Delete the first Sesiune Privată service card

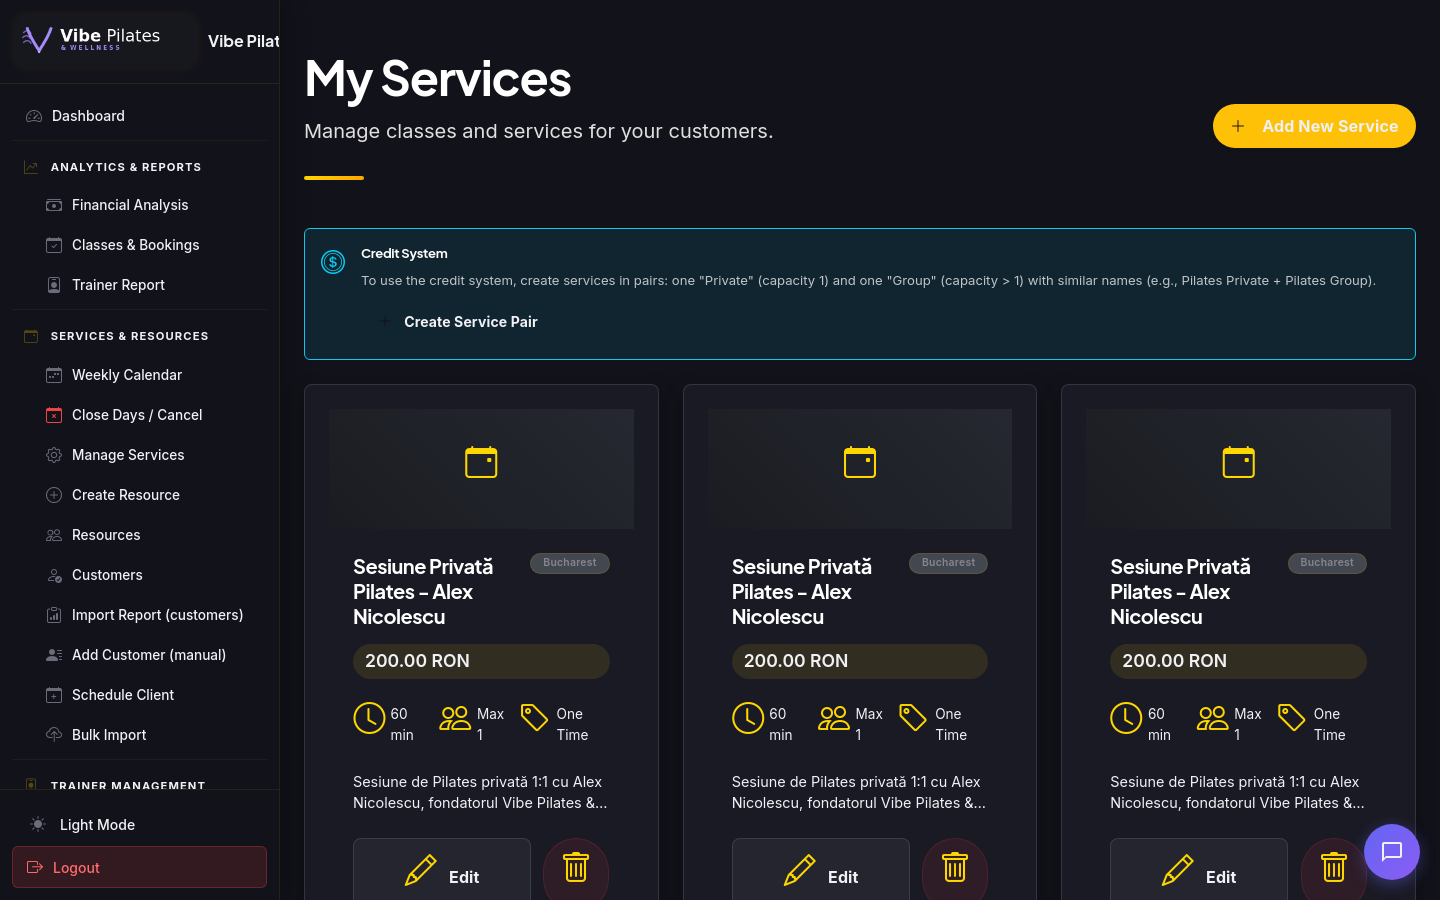point(576,868)
